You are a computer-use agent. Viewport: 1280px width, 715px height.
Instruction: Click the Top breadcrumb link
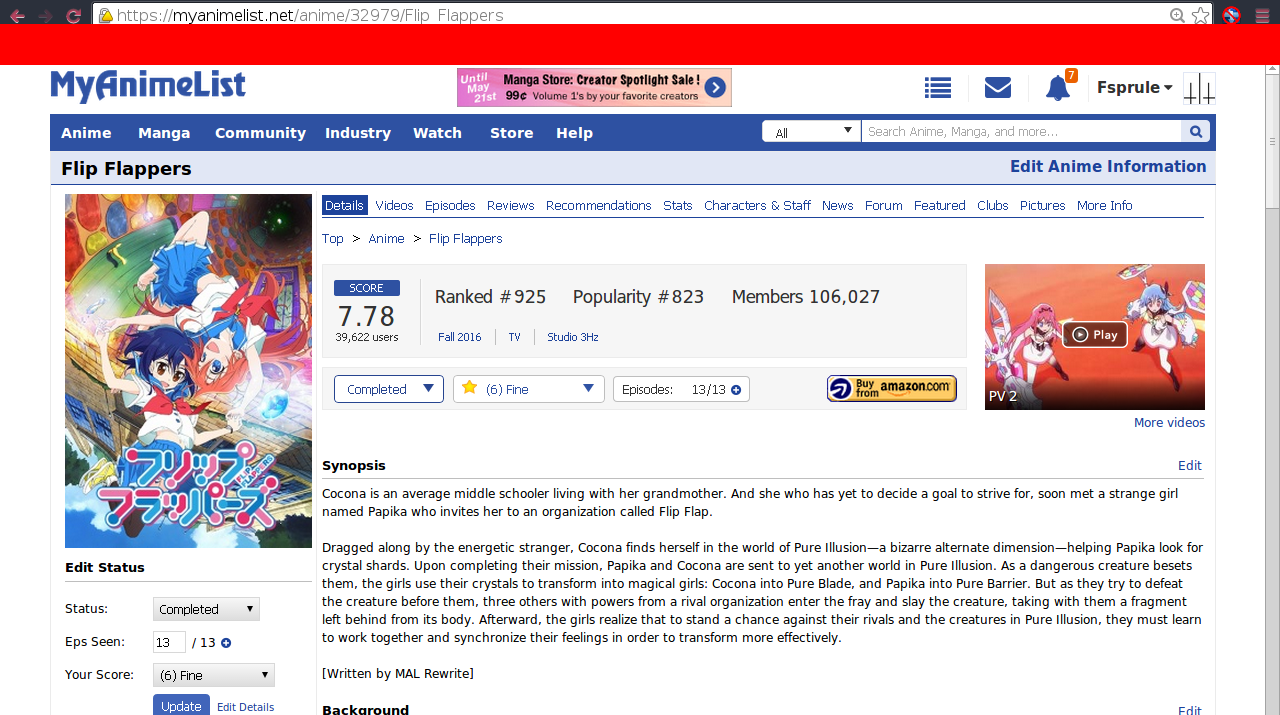tap(333, 239)
